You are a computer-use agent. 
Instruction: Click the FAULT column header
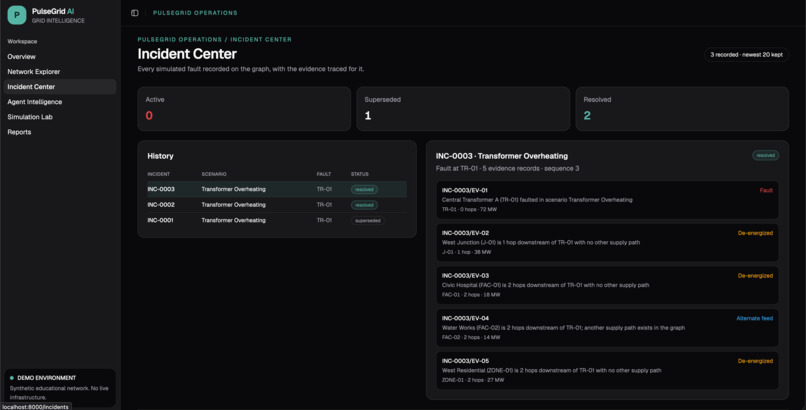click(x=324, y=174)
